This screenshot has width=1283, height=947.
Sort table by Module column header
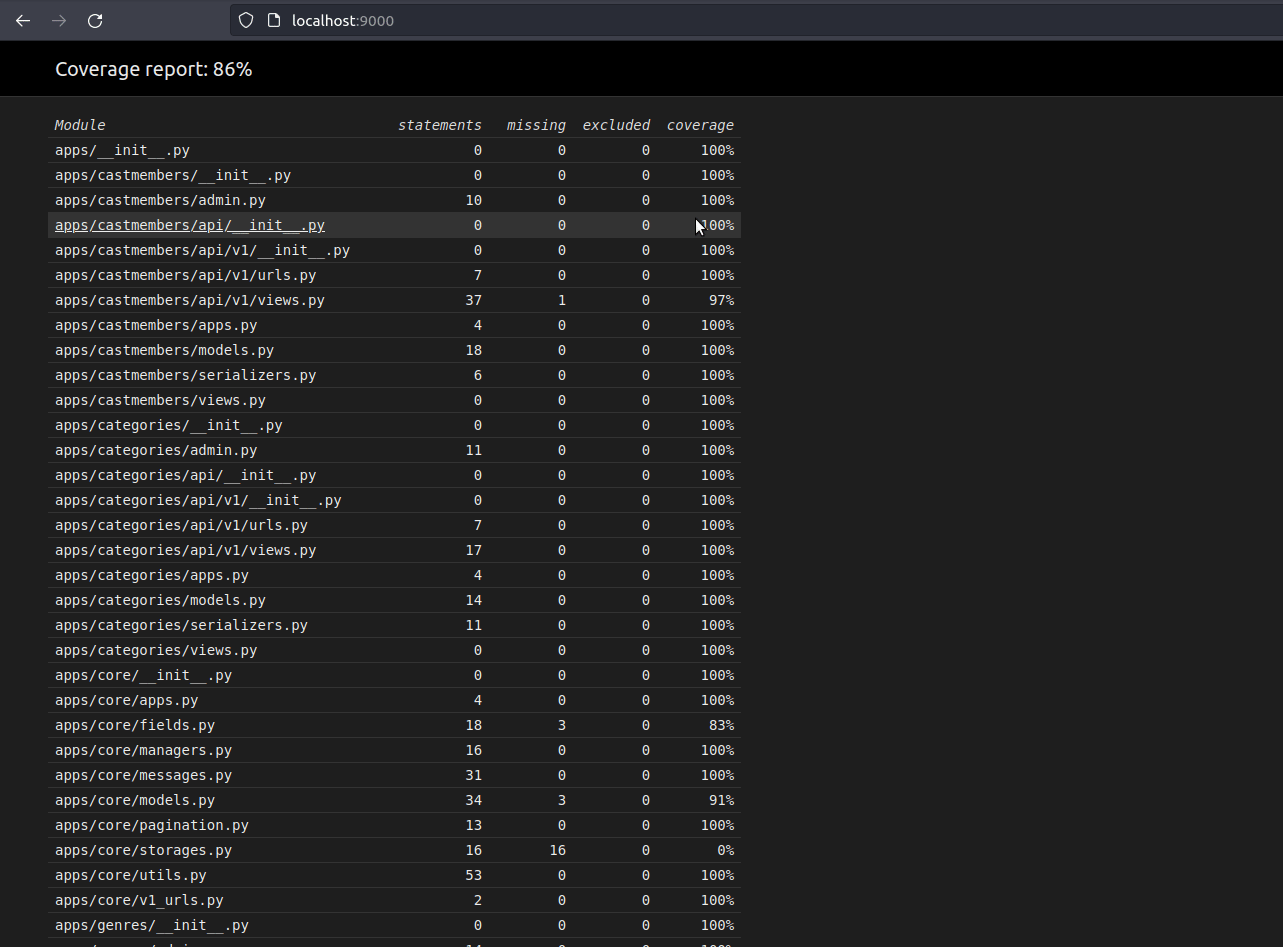point(80,125)
